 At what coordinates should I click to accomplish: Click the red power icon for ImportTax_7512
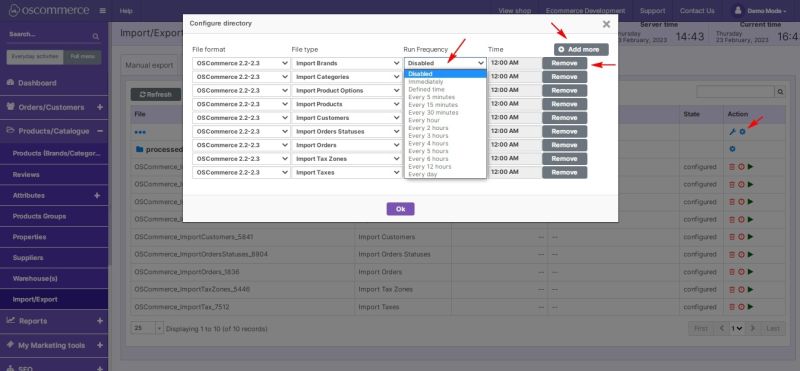(741, 307)
